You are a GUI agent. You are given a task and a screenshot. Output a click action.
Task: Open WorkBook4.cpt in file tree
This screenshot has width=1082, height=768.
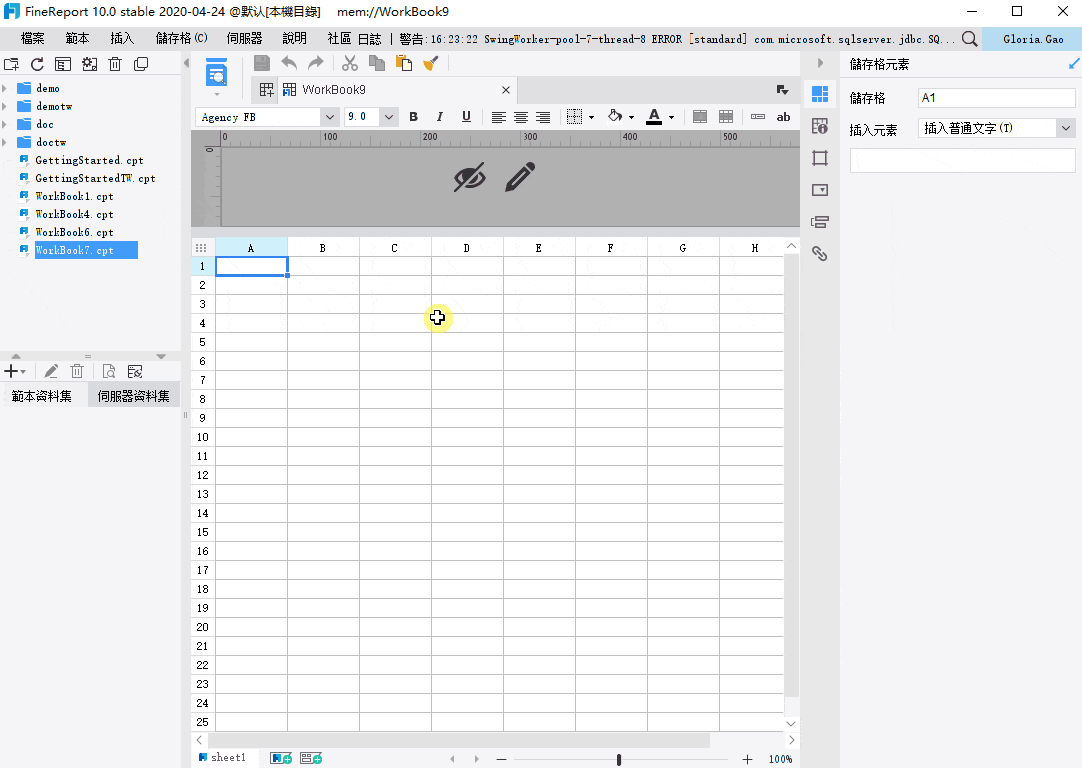(x=74, y=215)
